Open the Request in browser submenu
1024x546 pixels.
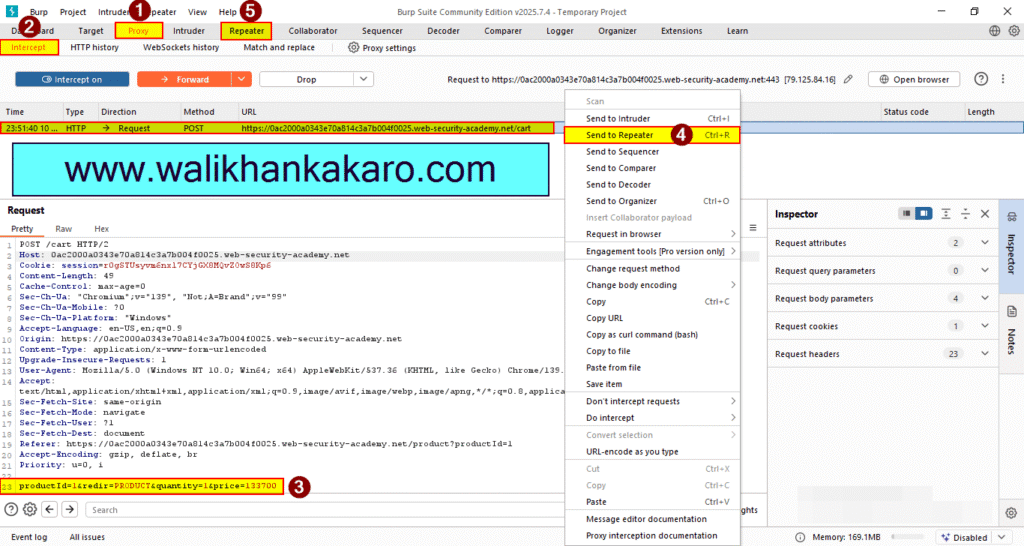(x=652, y=234)
